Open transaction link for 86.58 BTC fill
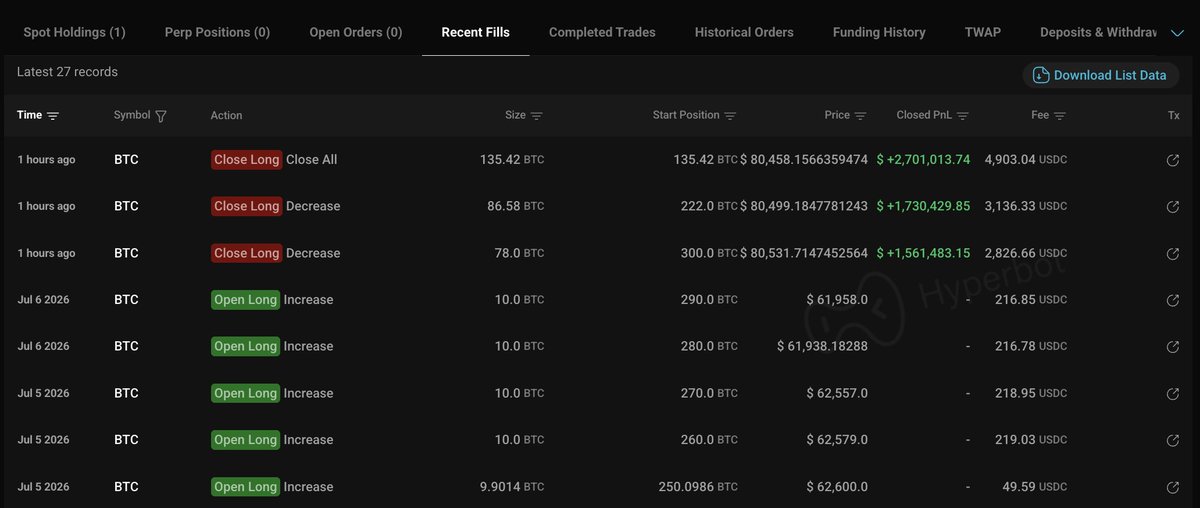This screenshot has width=1200, height=508. pyautogui.click(x=1173, y=207)
